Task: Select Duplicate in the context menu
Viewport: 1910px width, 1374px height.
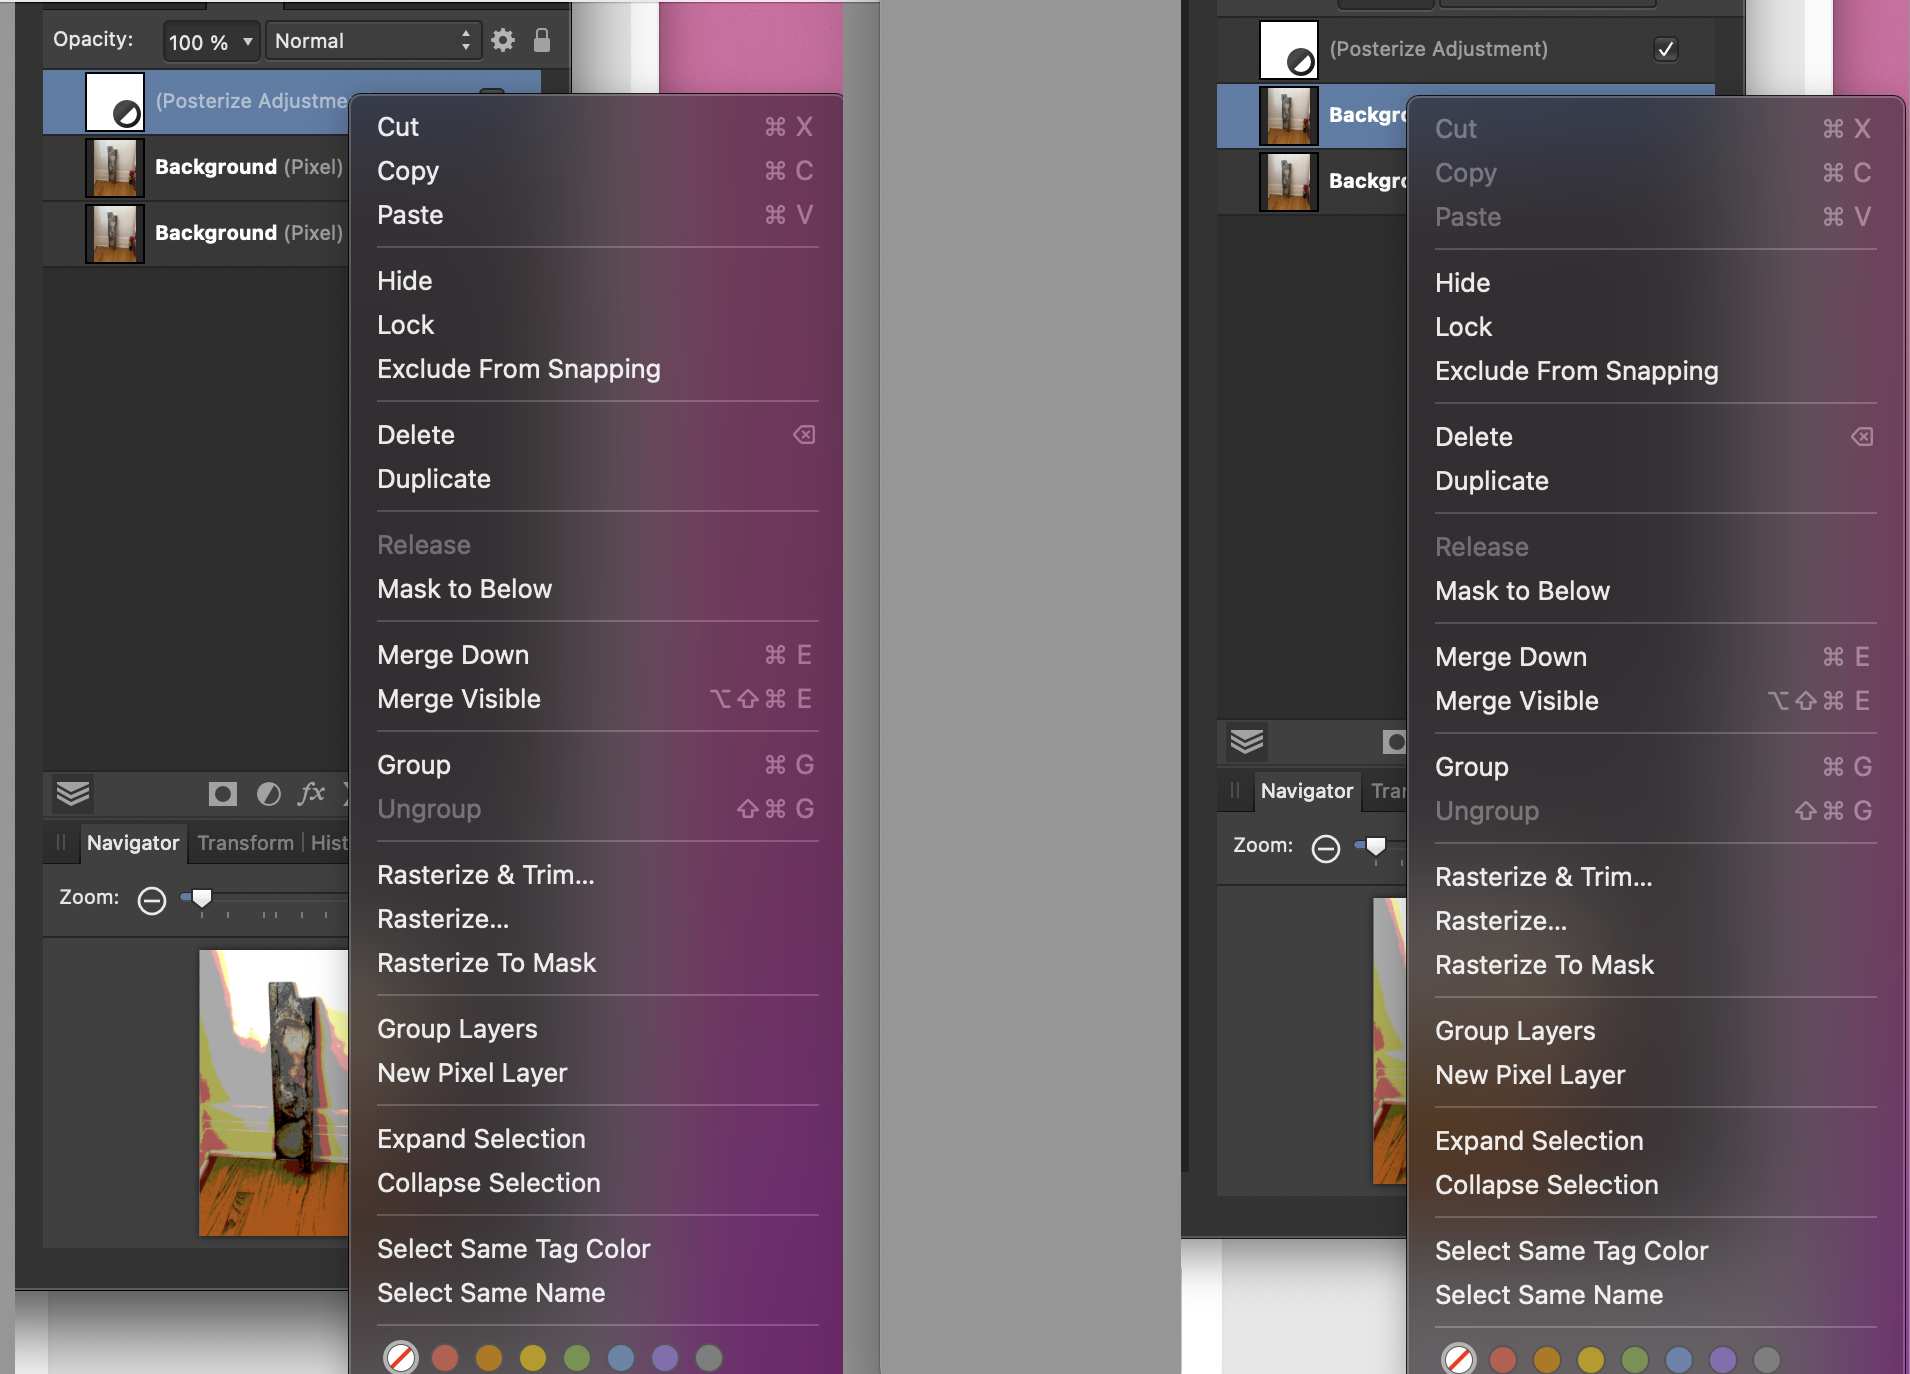Action: [433, 478]
